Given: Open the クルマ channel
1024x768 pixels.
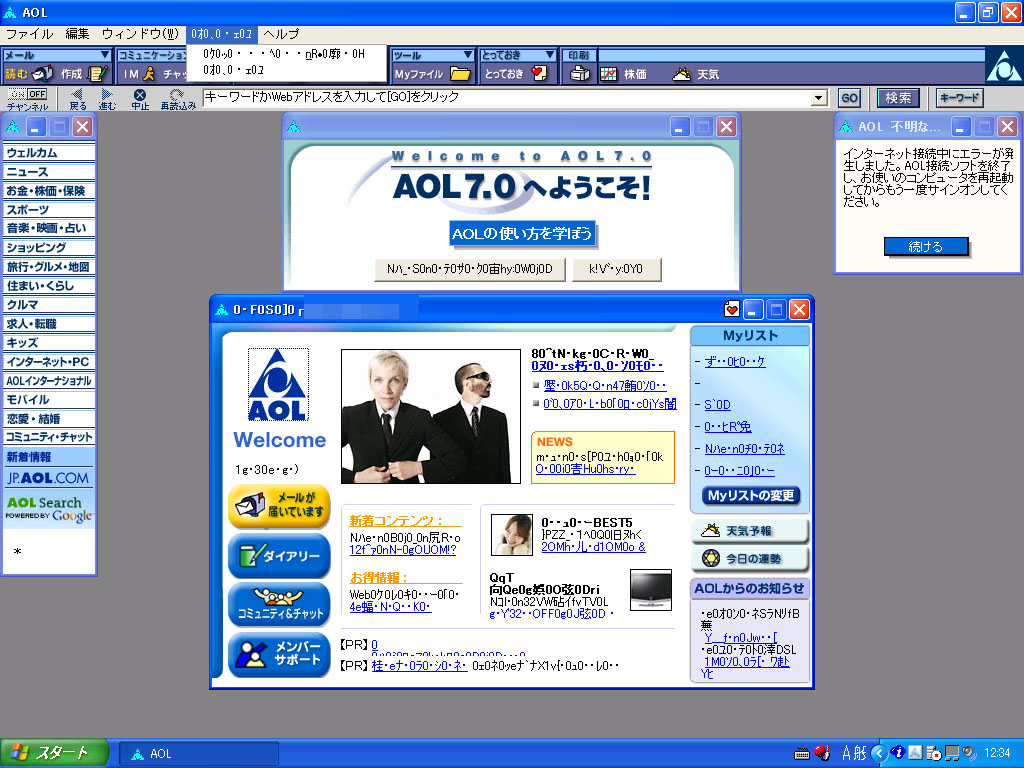Looking at the screenshot, I should point(49,304).
